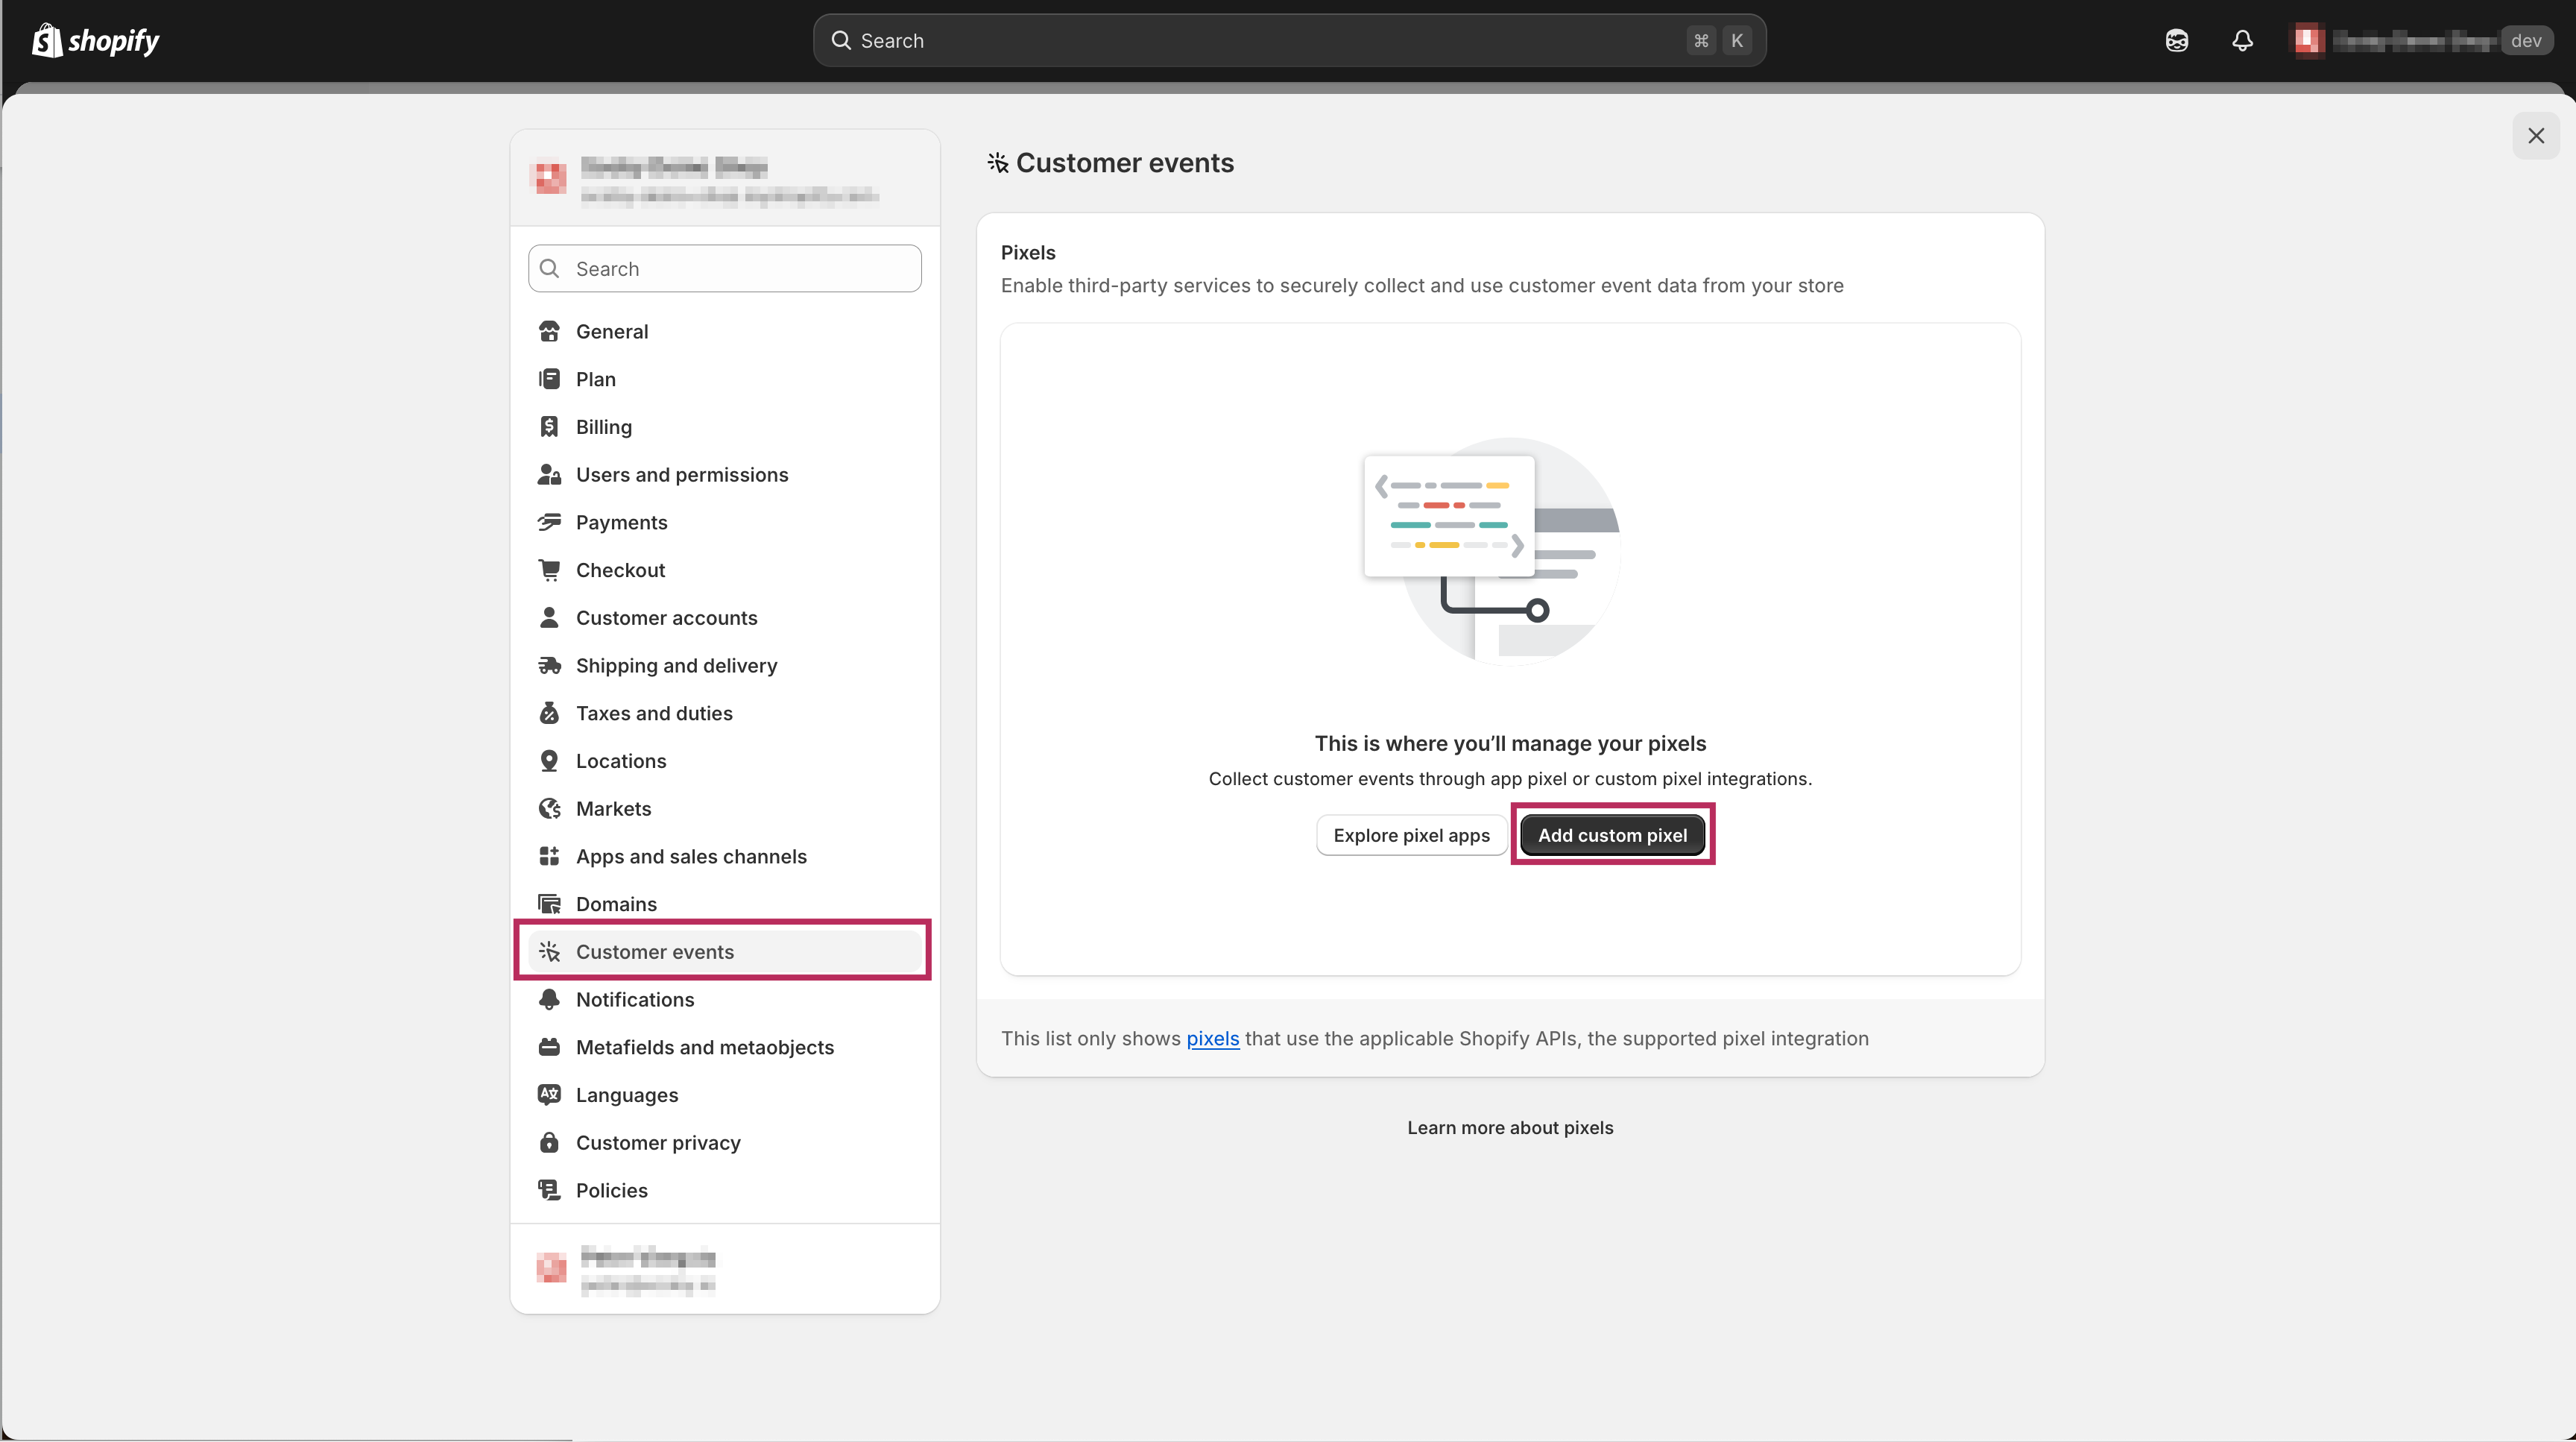Click the Locations pin icon

(x=549, y=761)
